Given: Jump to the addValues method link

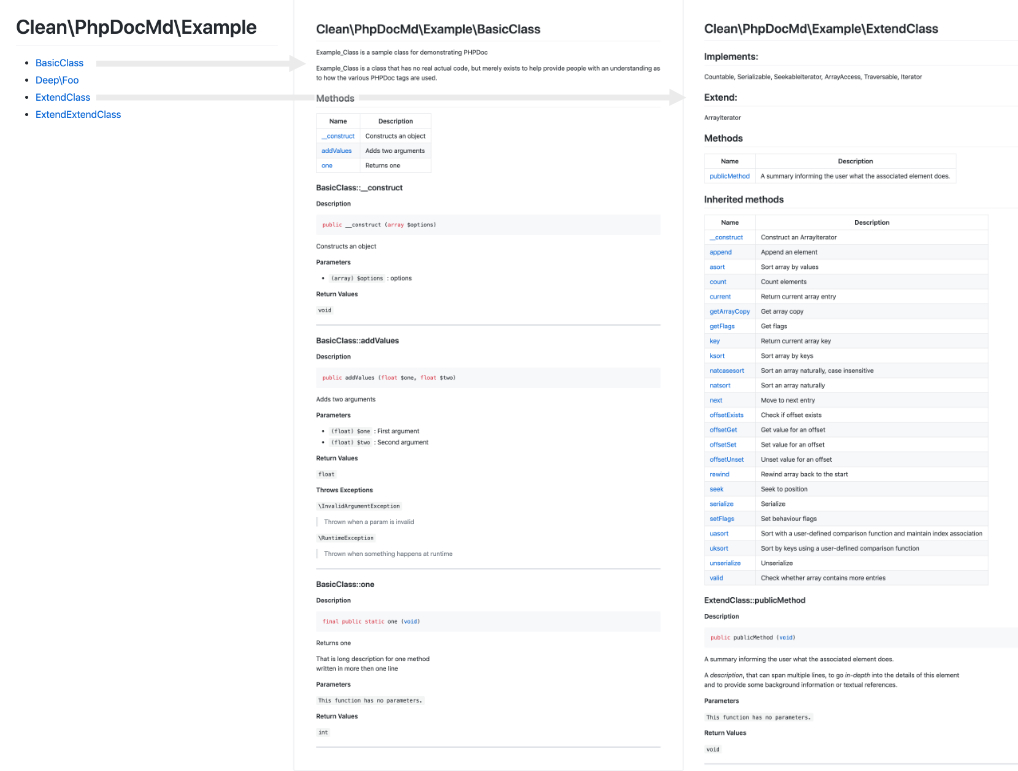Looking at the screenshot, I should tap(338, 151).
